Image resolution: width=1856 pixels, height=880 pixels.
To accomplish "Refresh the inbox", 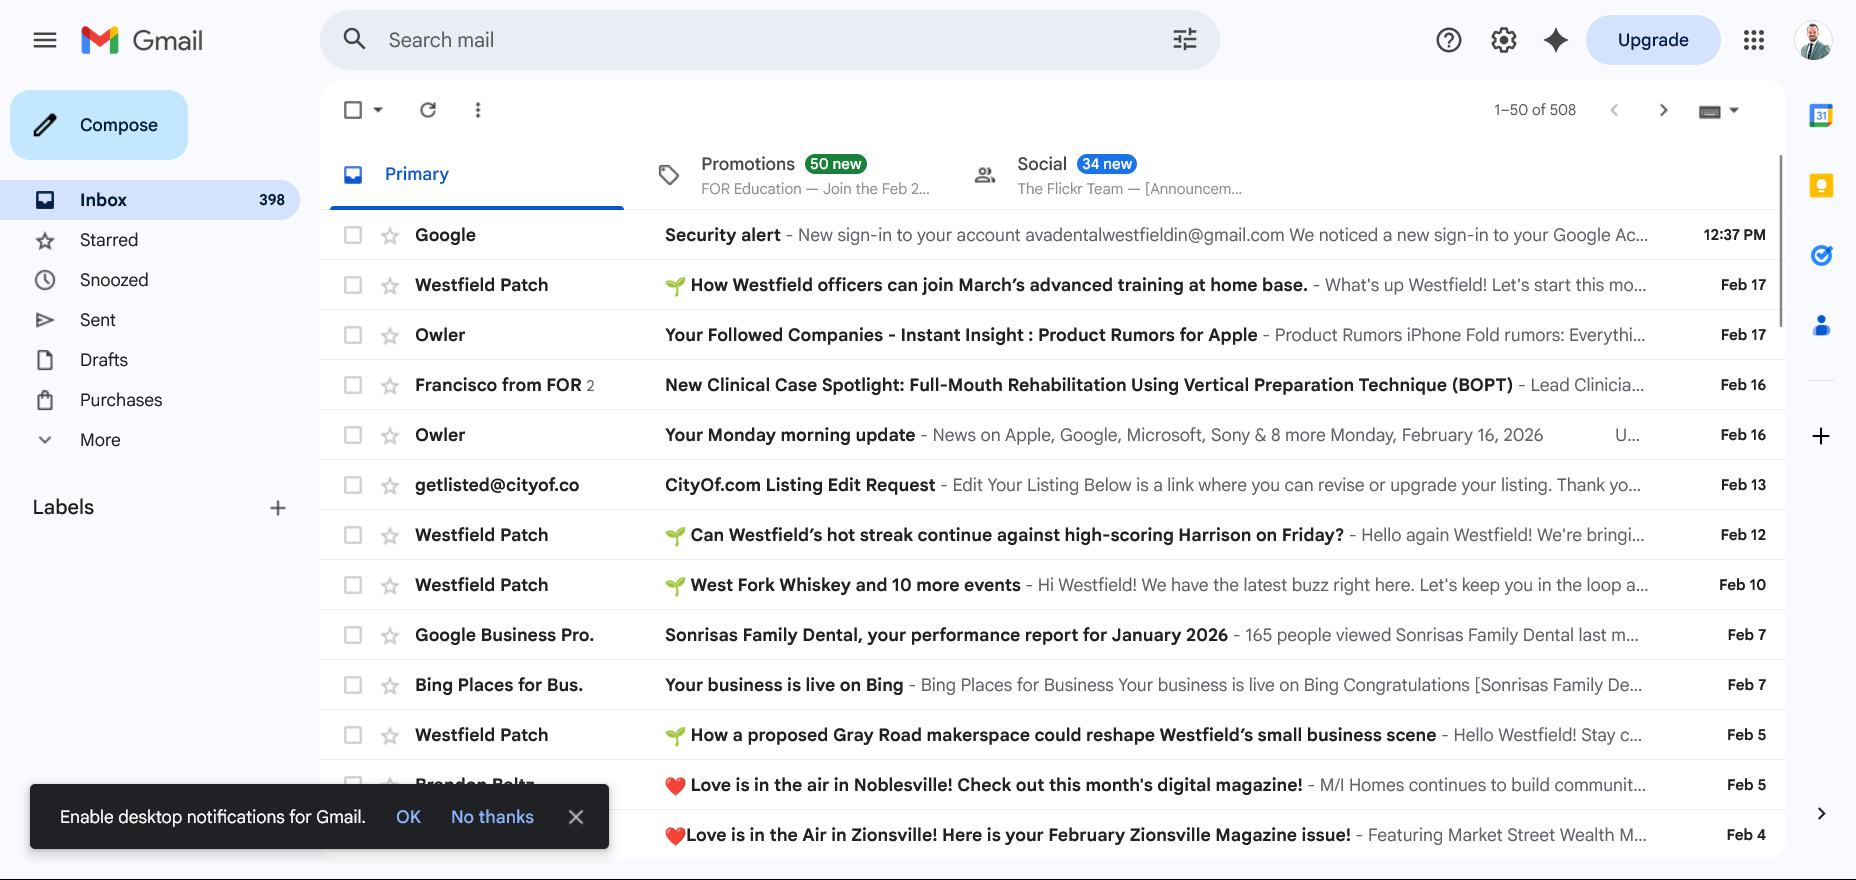I will click(x=428, y=110).
